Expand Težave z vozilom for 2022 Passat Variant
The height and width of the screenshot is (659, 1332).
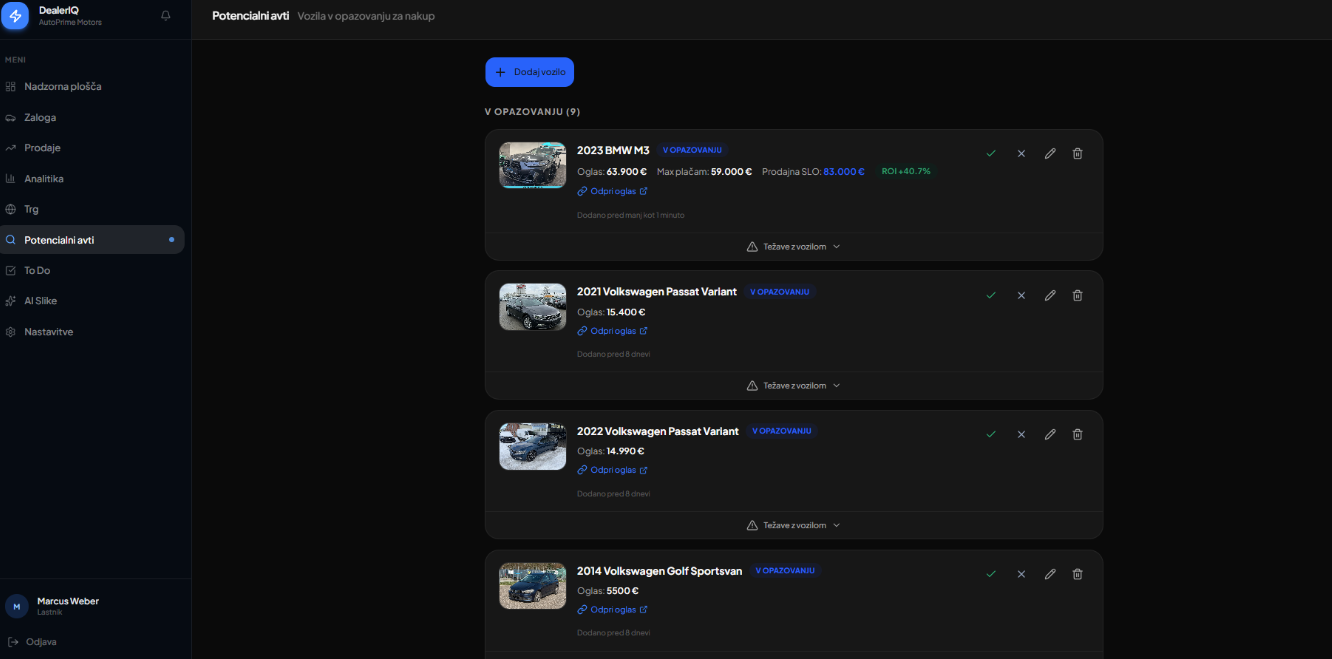click(793, 525)
